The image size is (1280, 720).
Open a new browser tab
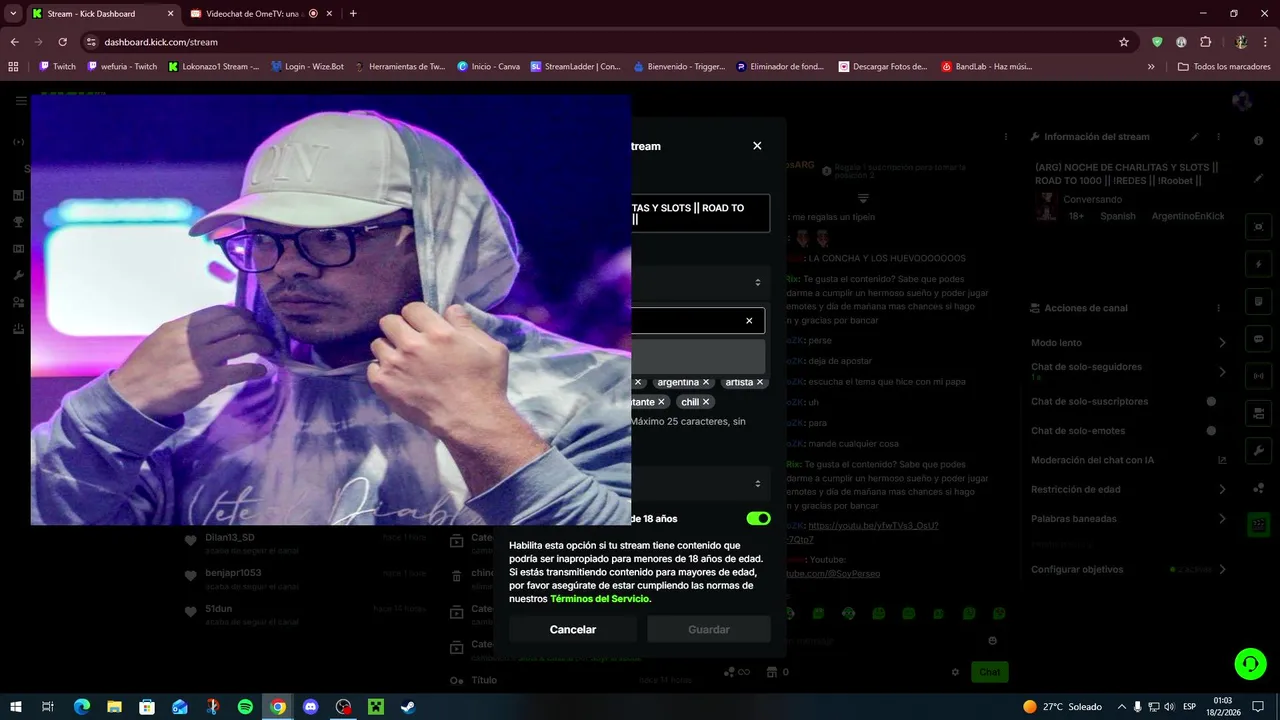click(353, 14)
